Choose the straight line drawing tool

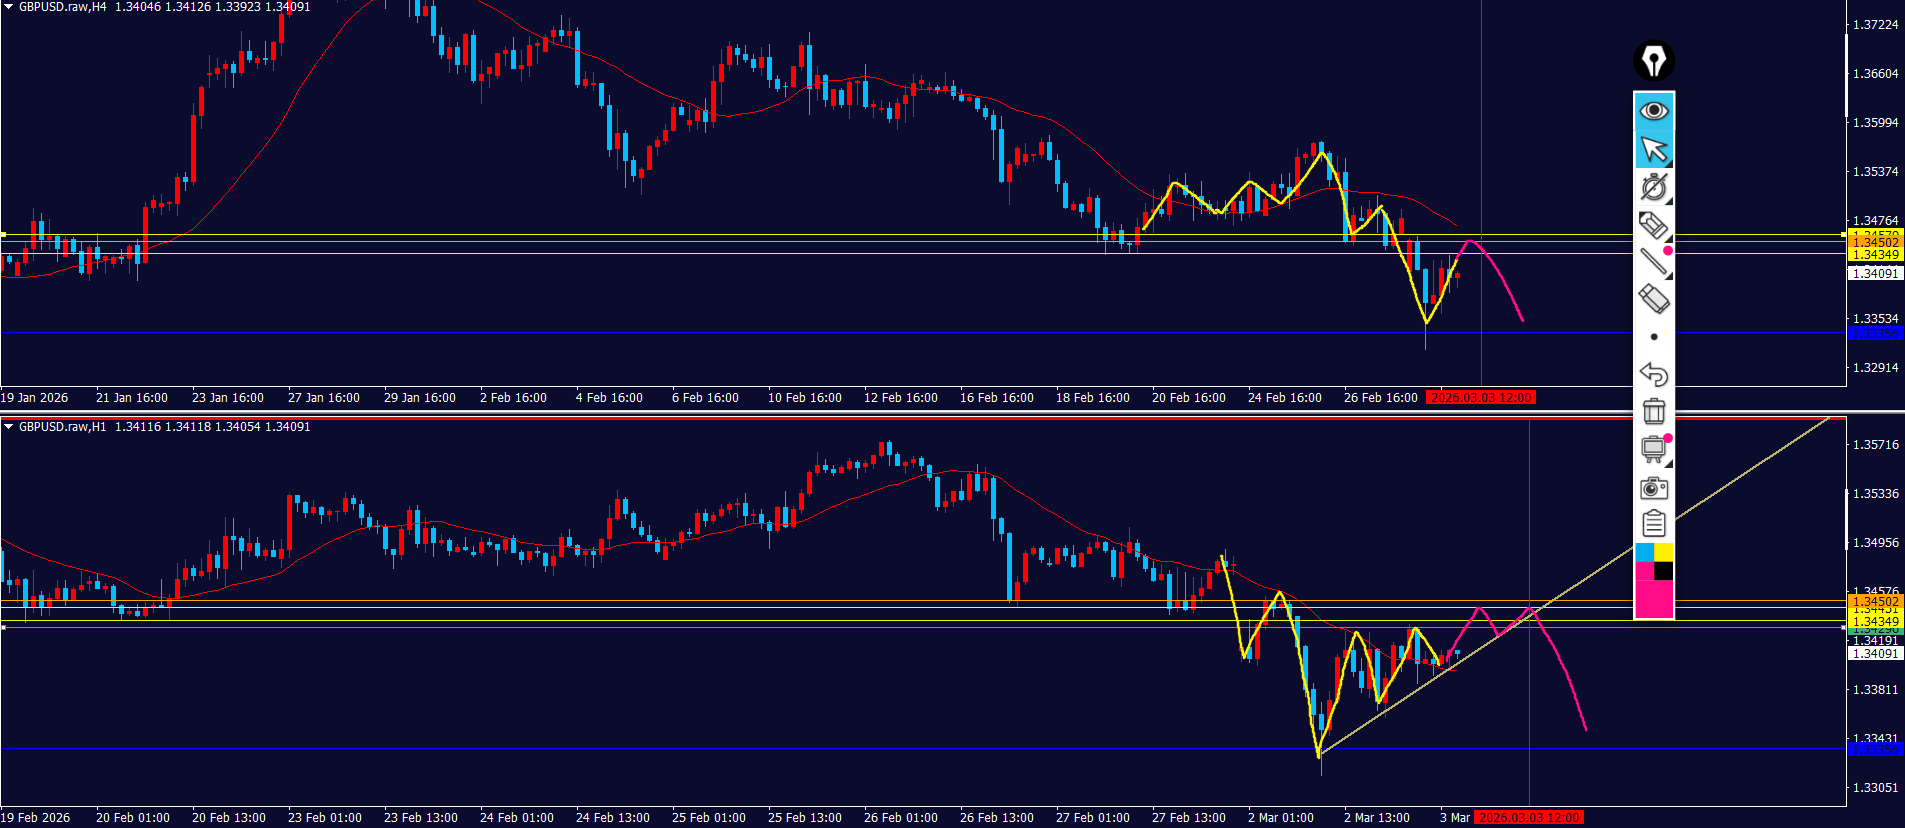point(1652,261)
